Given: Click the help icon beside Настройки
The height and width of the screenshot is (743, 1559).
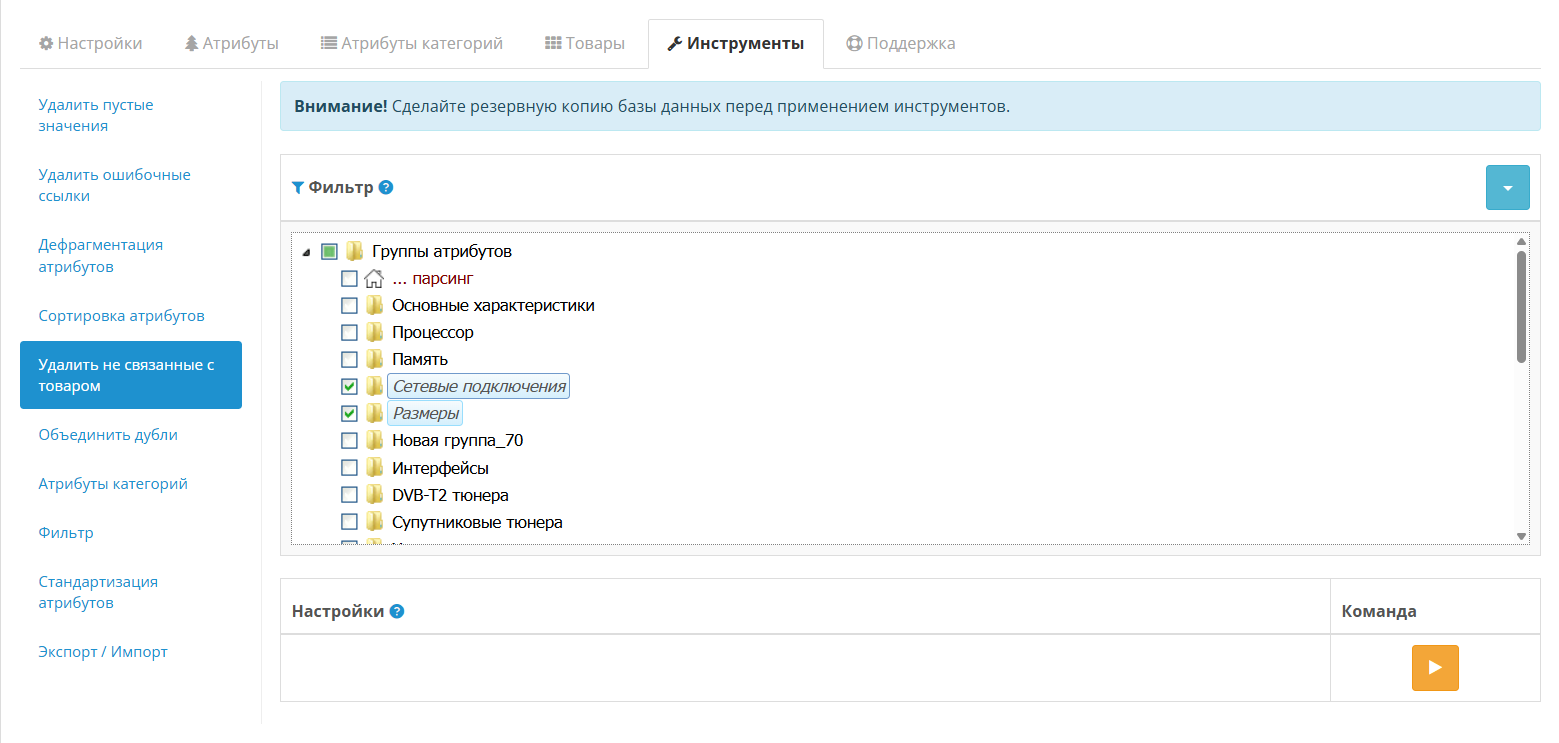Looking at the screenshot, I should tap(397, 611).
